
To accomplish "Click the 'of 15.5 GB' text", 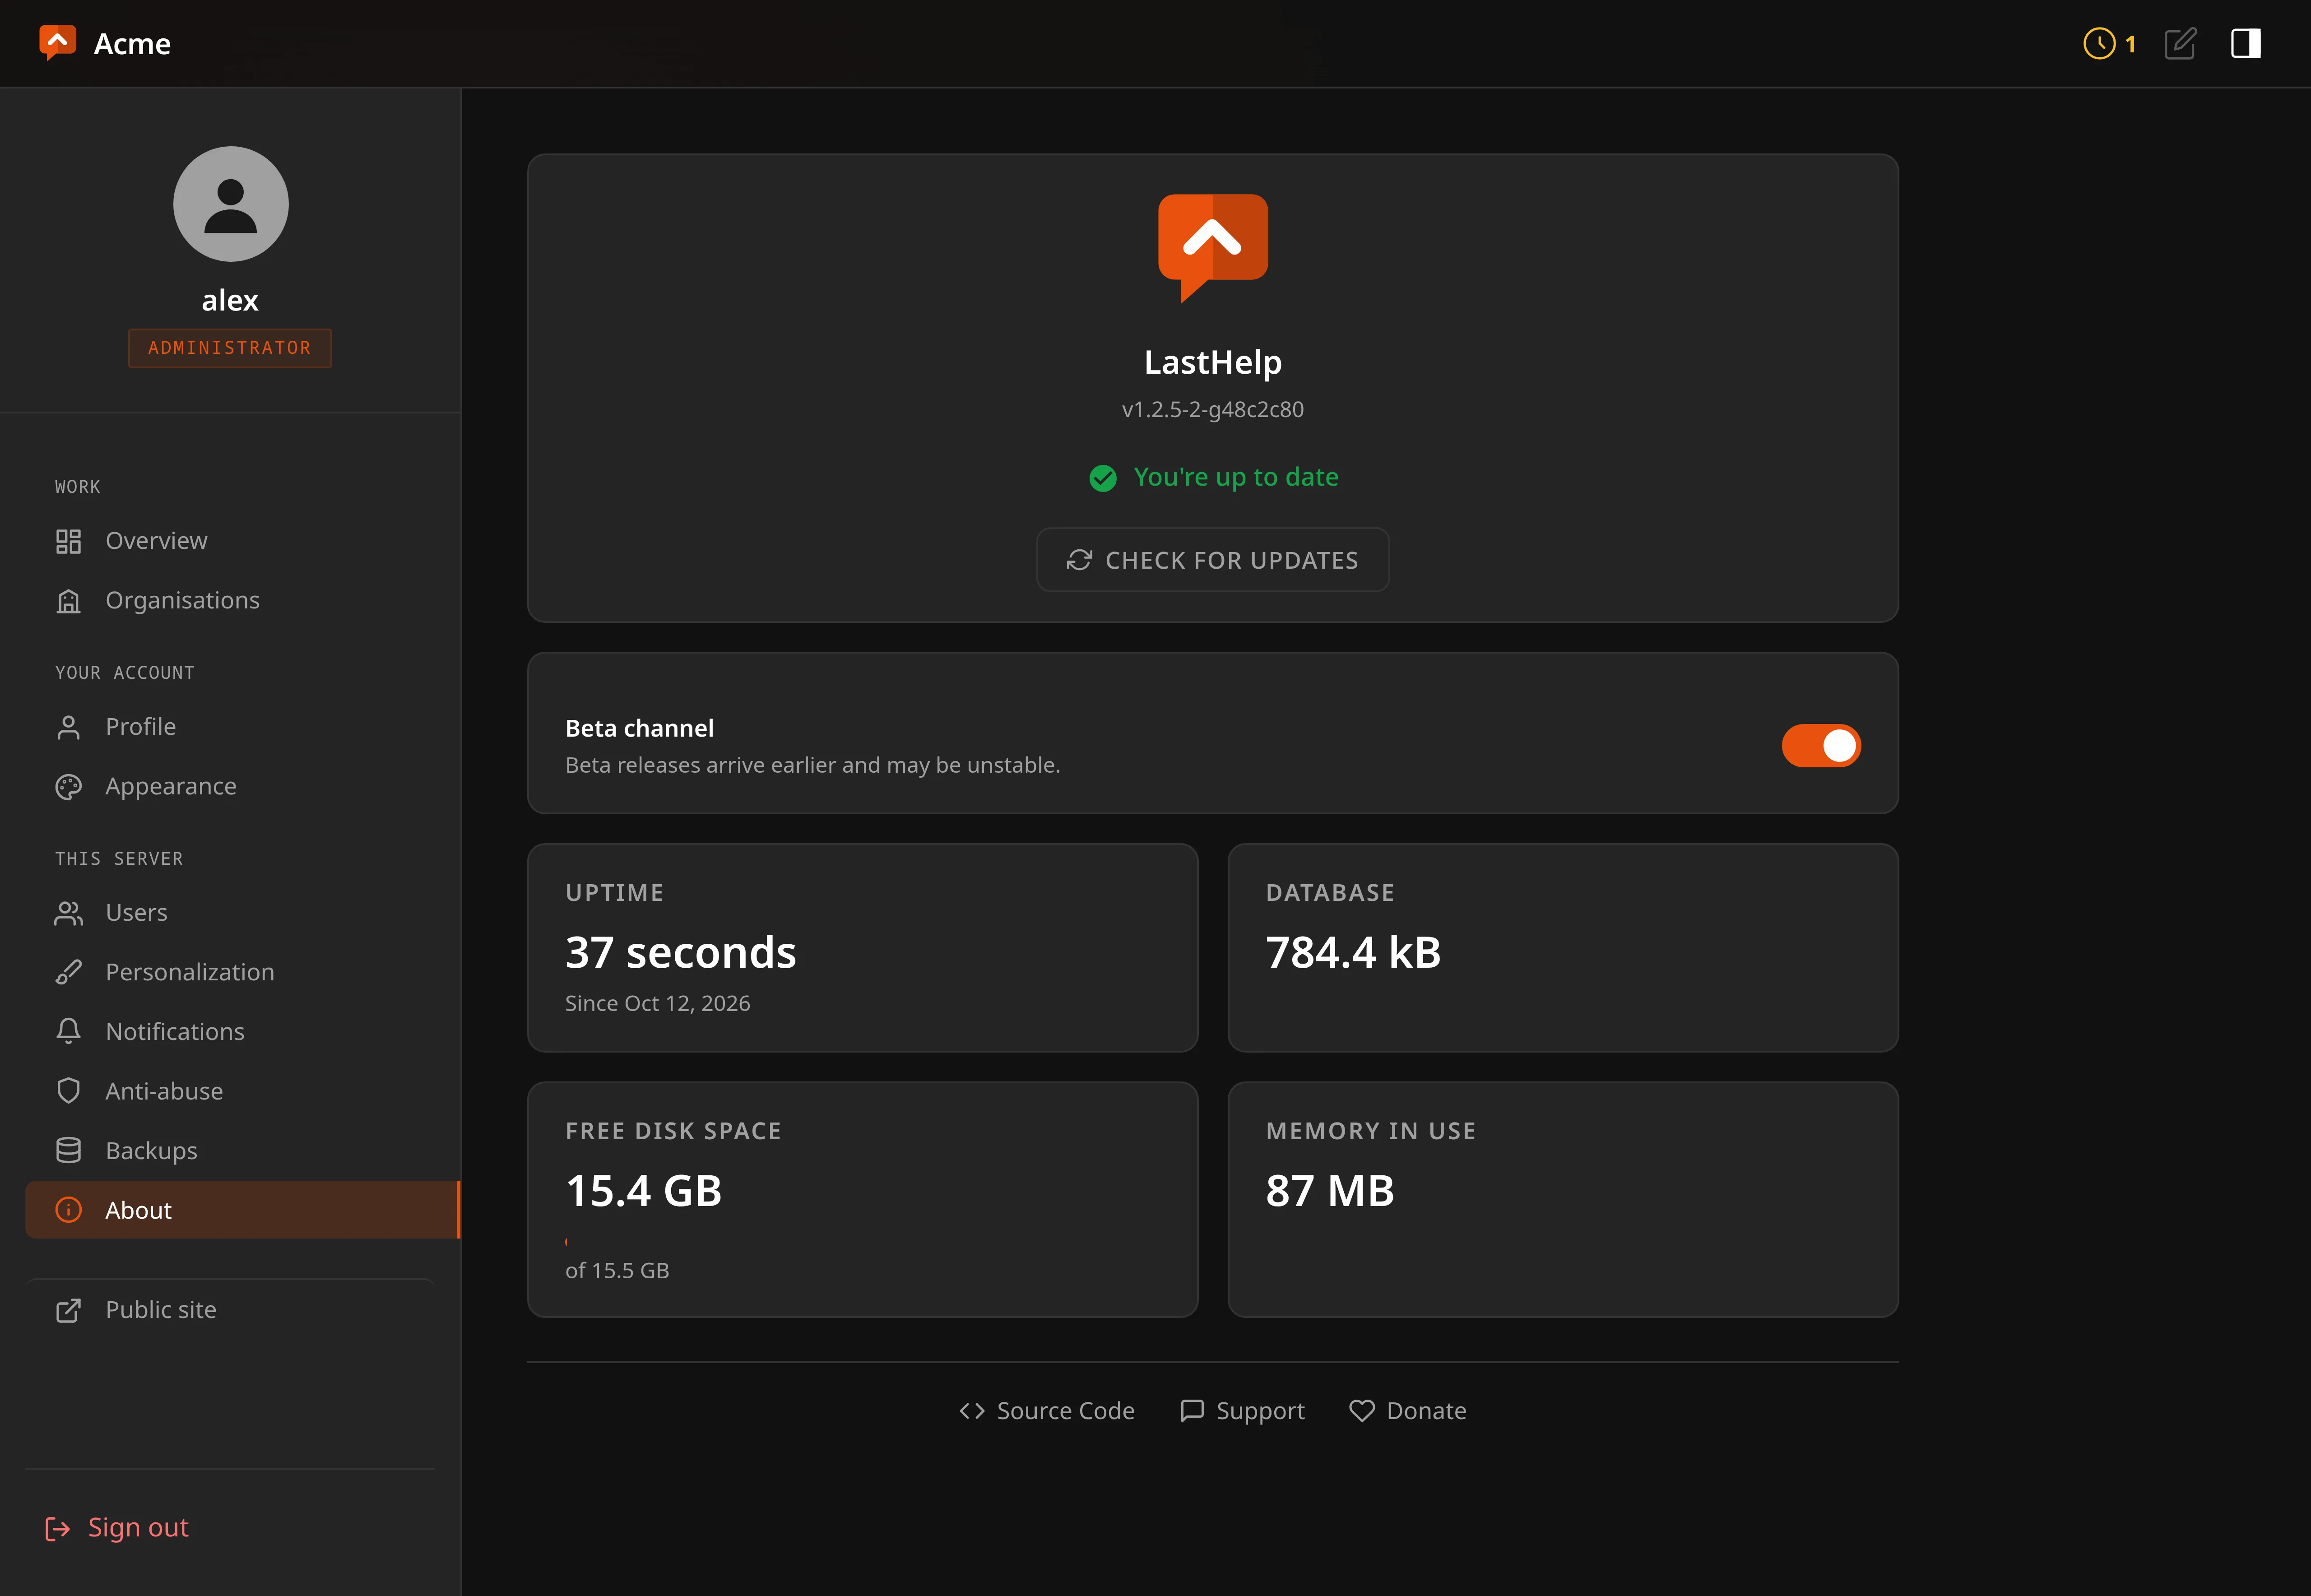I will coord(617,1271).
